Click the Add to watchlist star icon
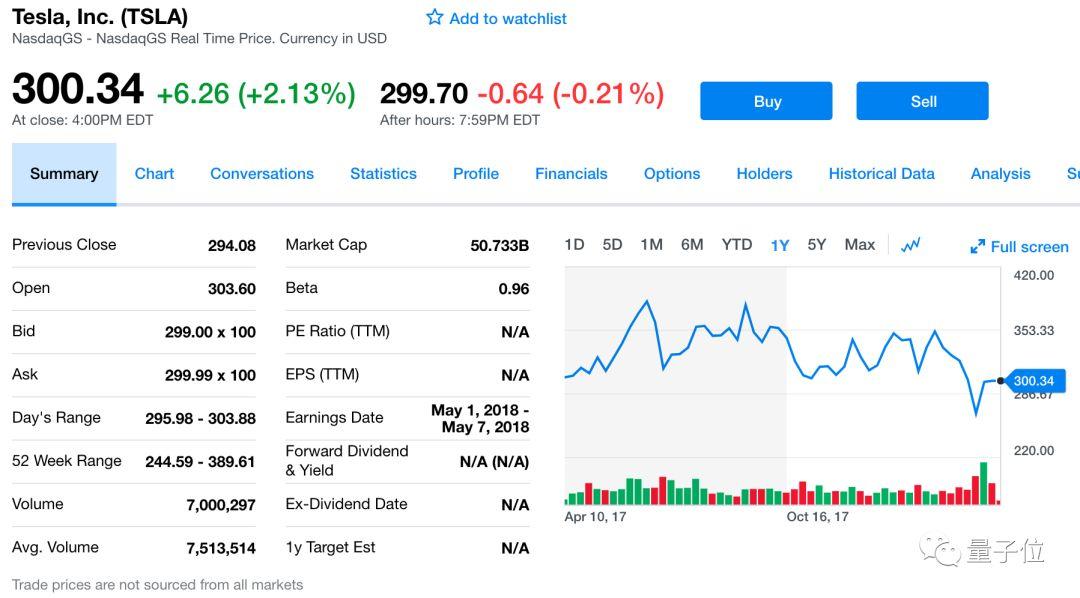This screenshot has width=1080, height=598. tap(435, 17)
